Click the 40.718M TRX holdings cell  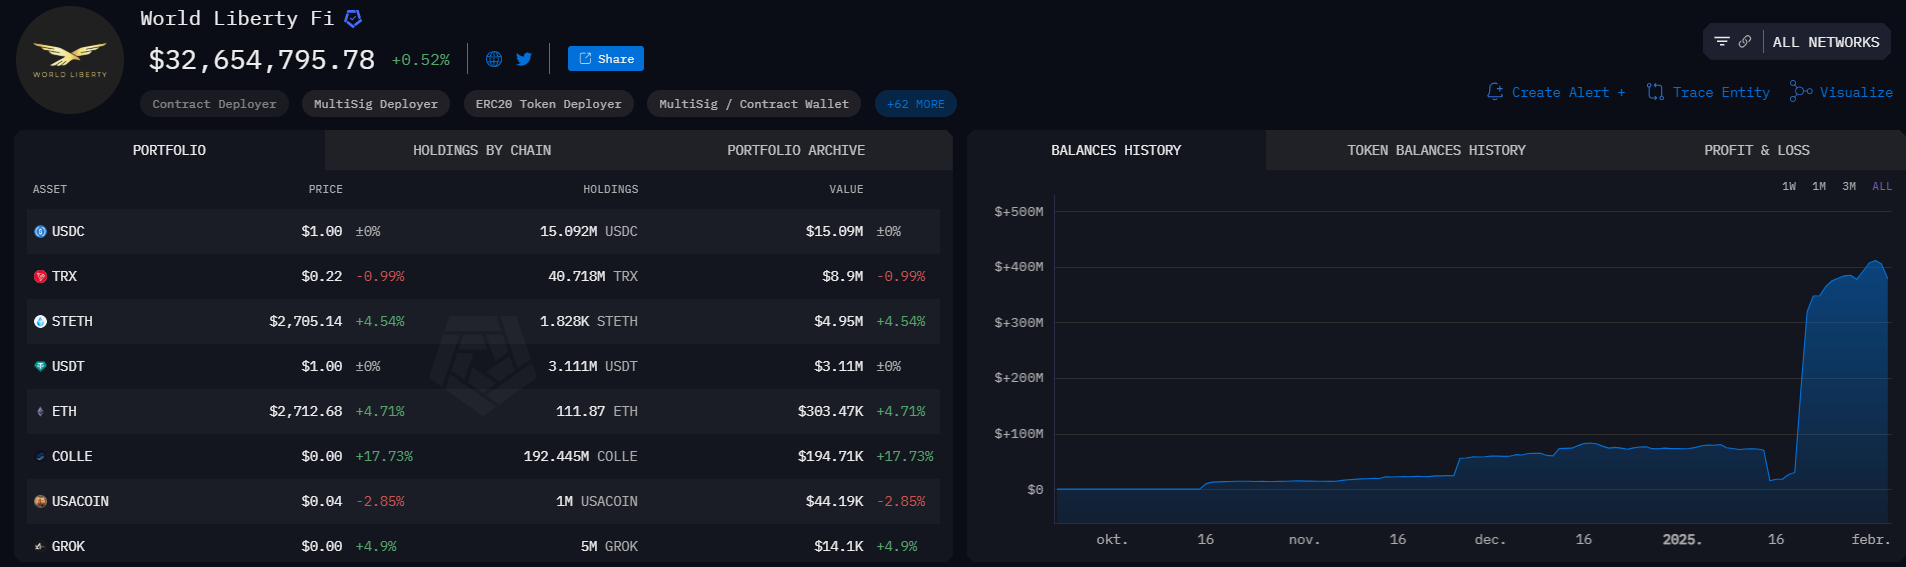(x=593, y=276)
